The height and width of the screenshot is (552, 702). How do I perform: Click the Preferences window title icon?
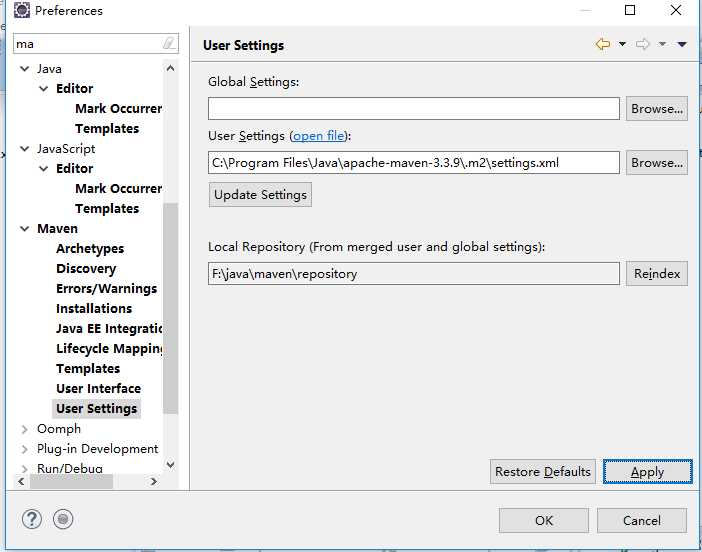21,10
